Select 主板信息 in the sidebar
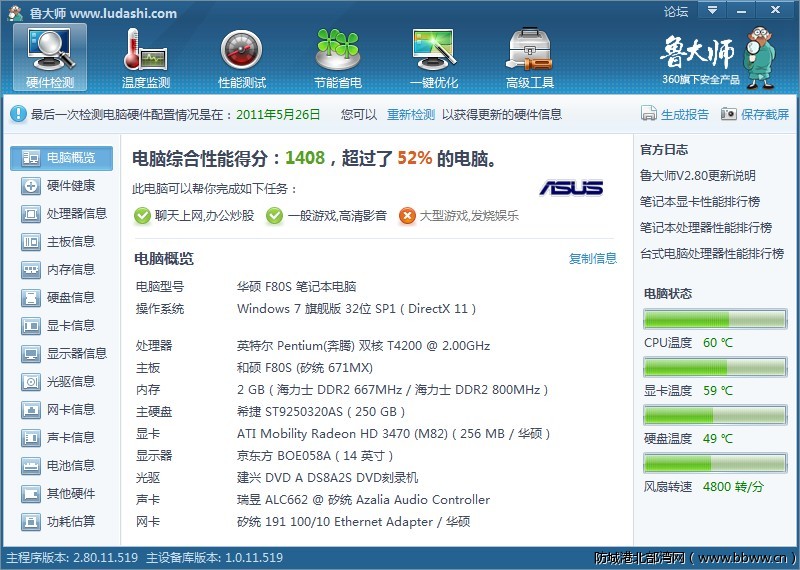The height and width of the screenshot is (570, 800). (61, 242)
